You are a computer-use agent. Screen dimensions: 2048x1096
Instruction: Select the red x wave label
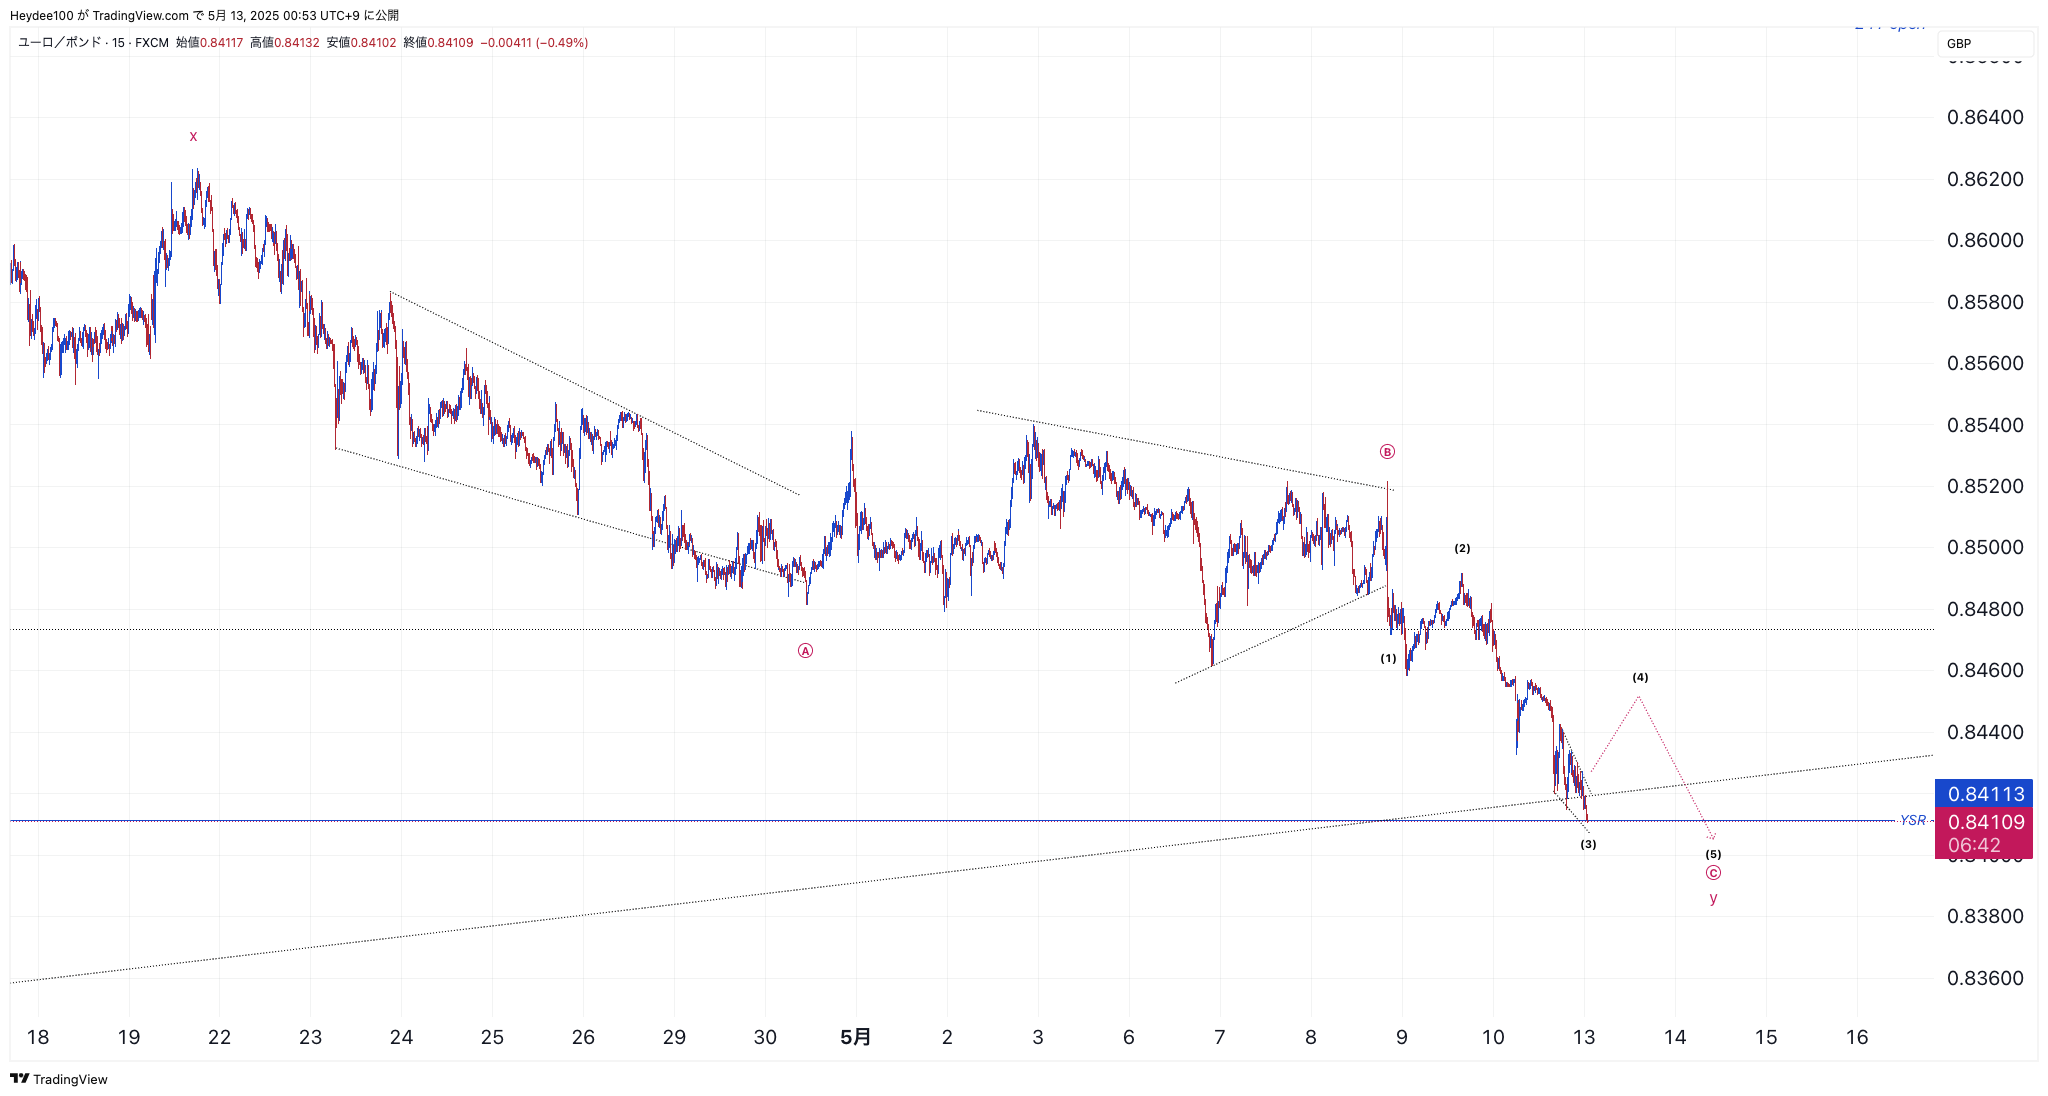pyautogui.click(x=193, y=136)
